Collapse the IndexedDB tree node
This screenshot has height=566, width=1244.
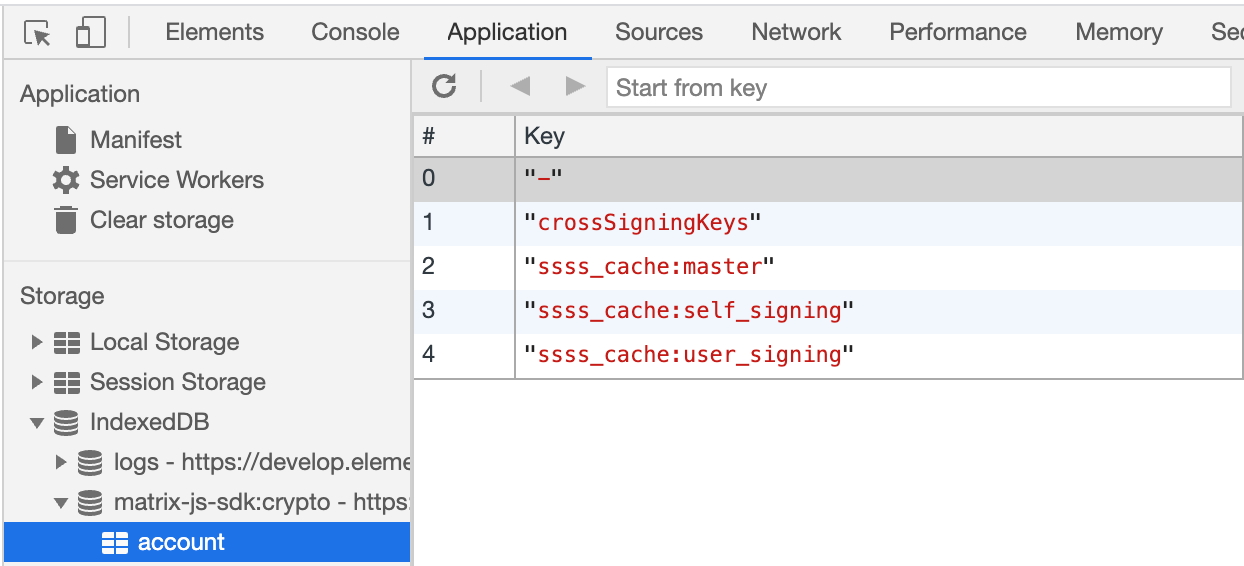(x=36, y=422)
